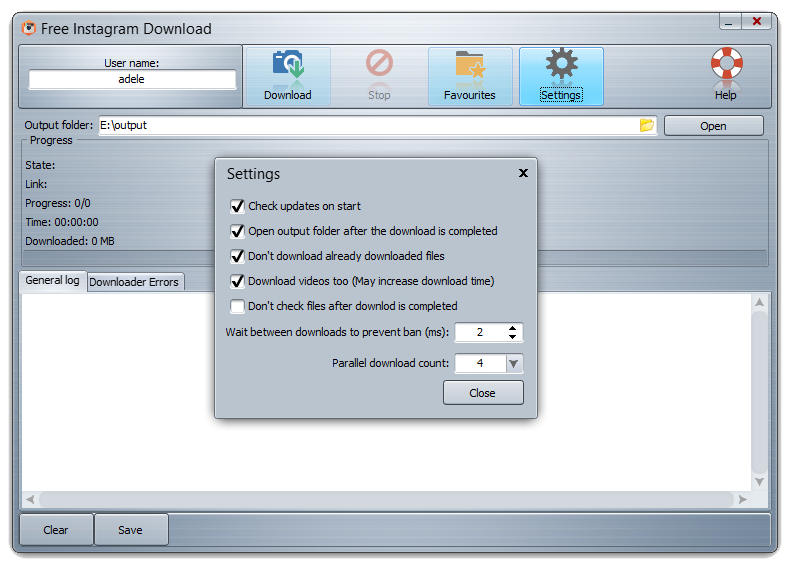Click the 'Time: 00:00:00' text
790x565 pixels.
(62, 222)
